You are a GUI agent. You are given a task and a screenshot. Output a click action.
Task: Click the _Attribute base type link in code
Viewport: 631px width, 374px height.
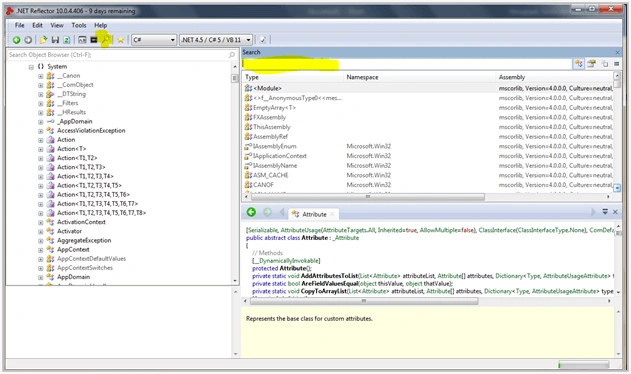pyautogui.click(x=346, y=238)
